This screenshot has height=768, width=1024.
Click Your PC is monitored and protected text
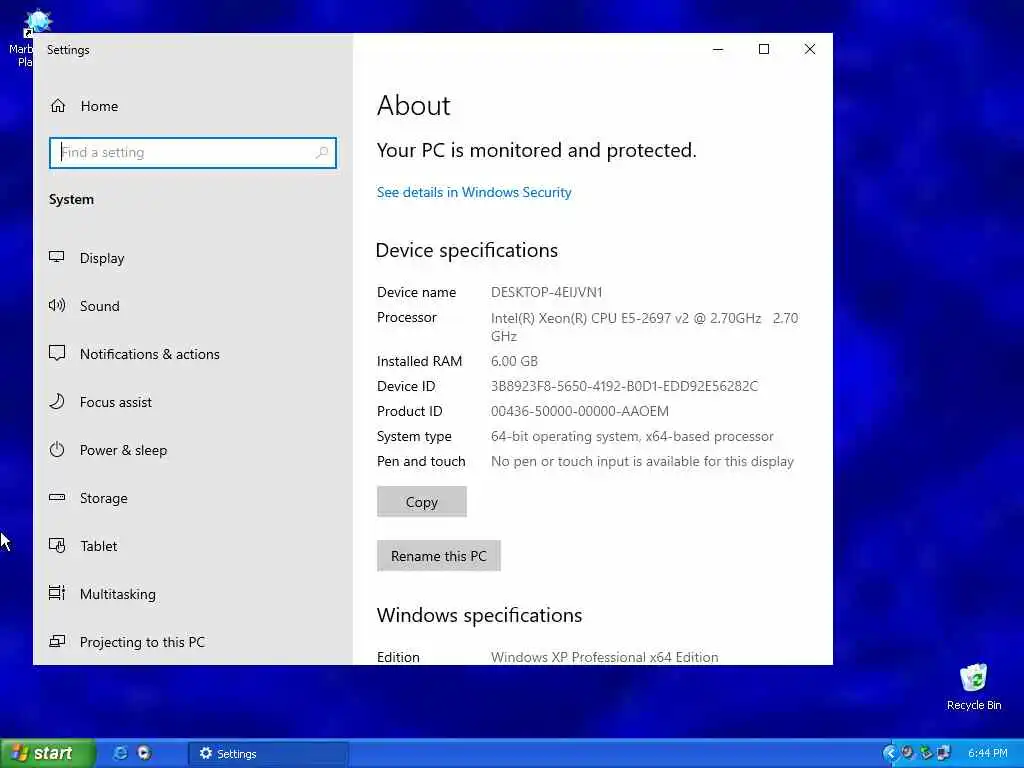point(537,150)
